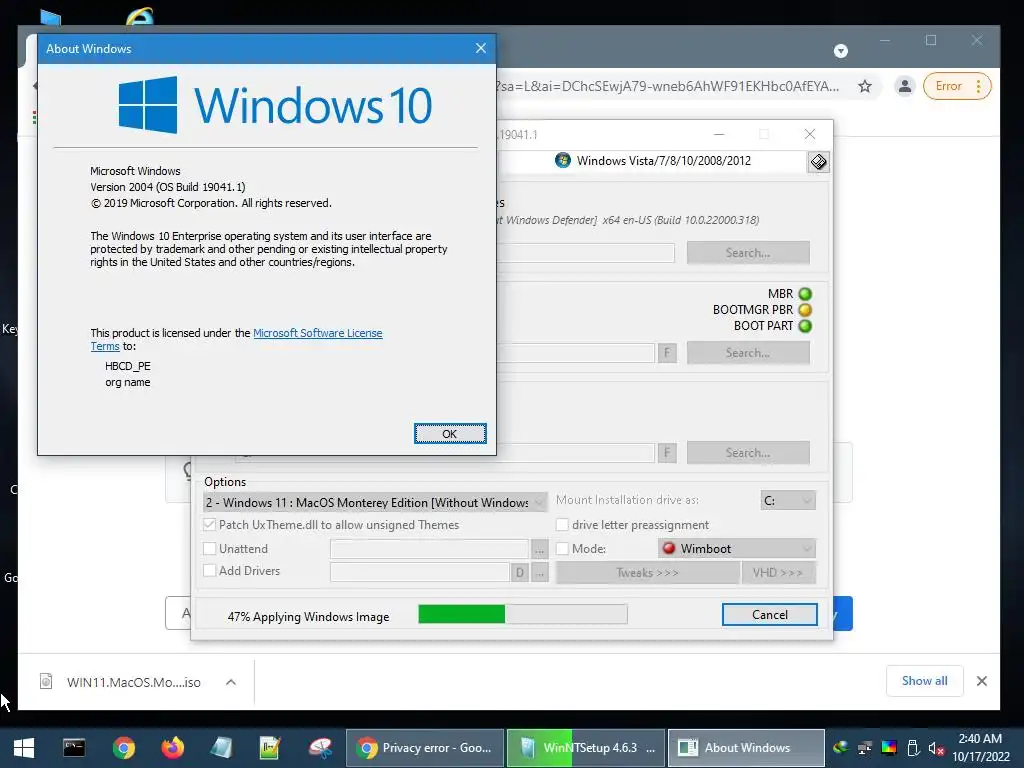Click the BOOTMGR PBR yellow status light
1024x768 pixels.
click(x=805, y=310)
